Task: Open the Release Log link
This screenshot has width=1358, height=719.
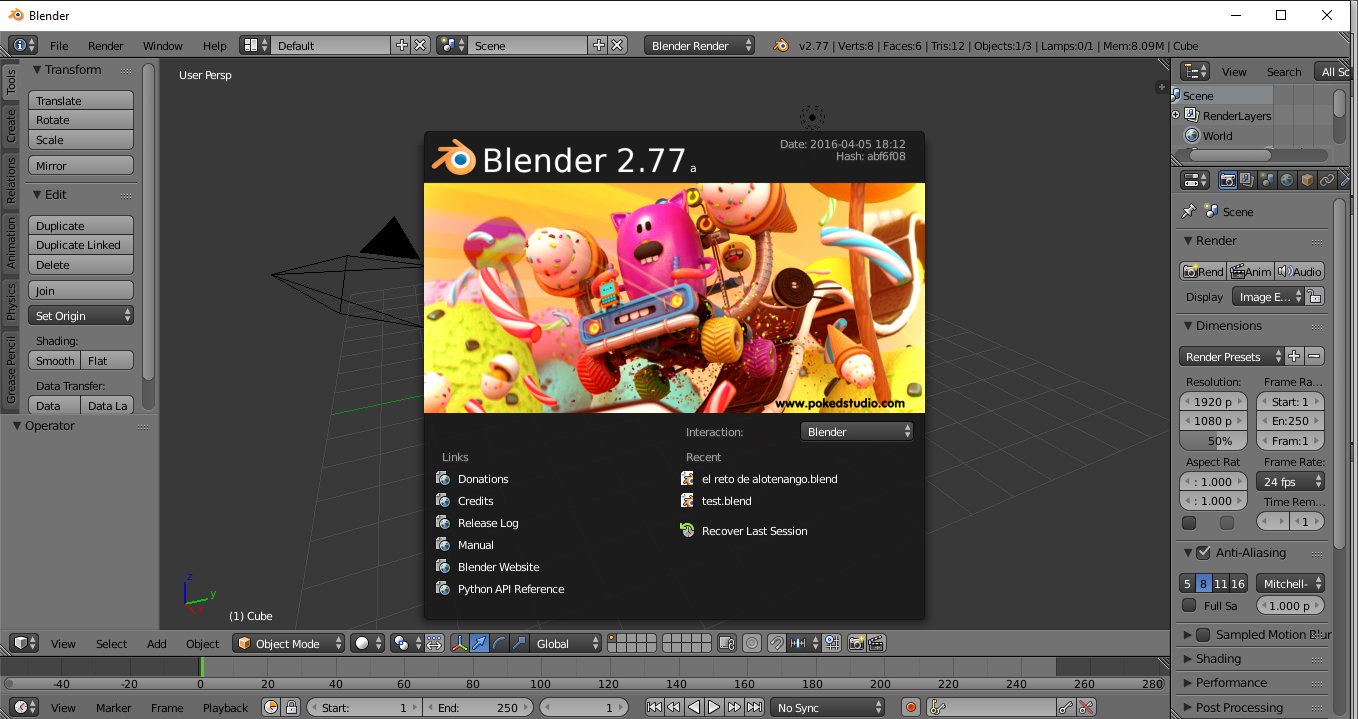Action: click(488, 523)
